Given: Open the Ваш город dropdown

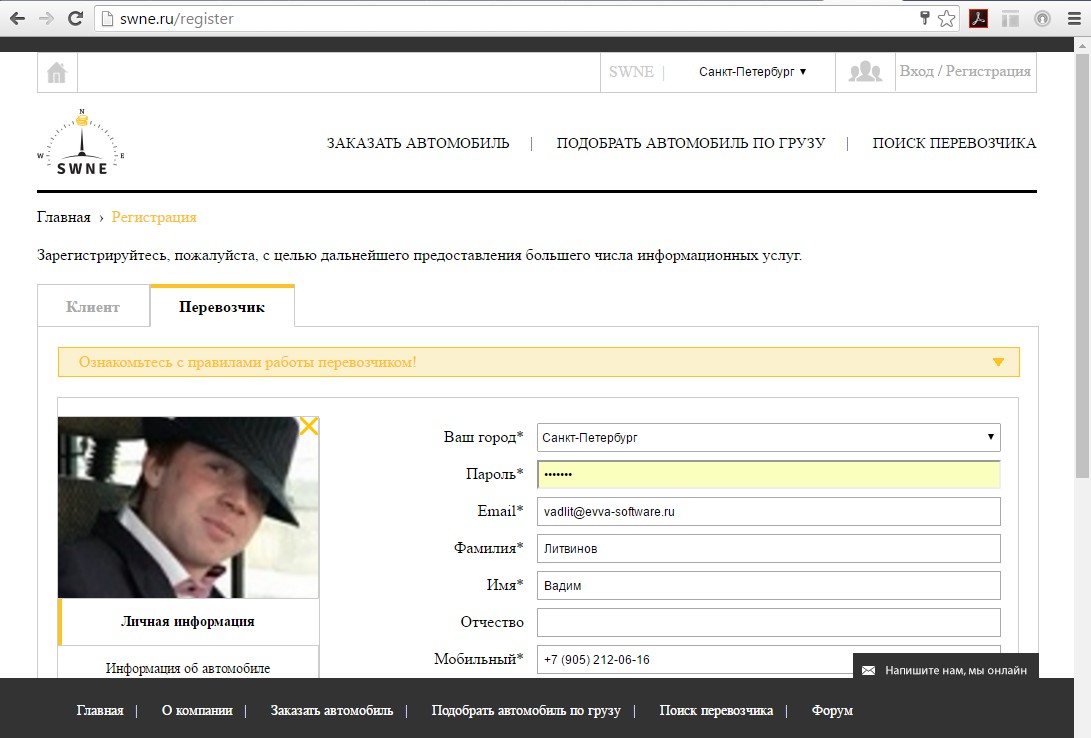Looking at the screenshot, I should 769,438.
